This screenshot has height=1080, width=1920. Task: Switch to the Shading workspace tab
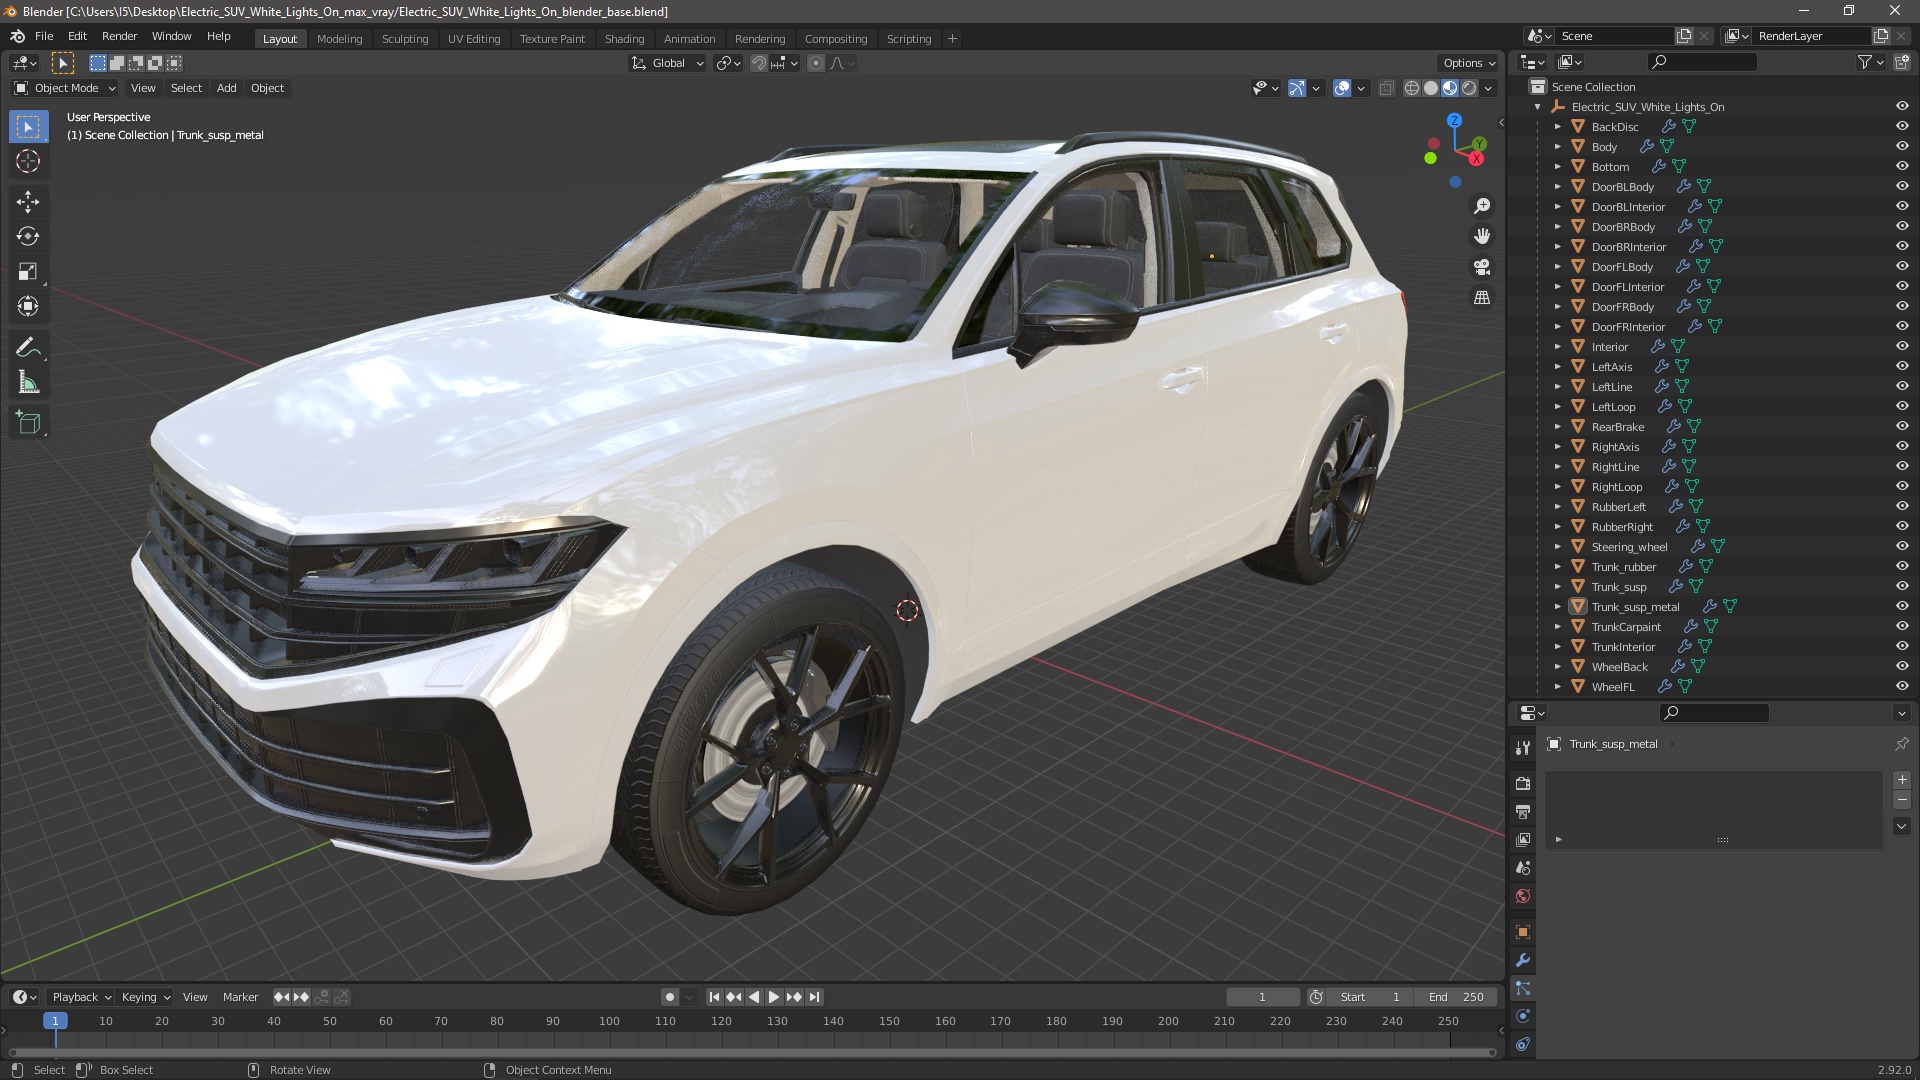[x=624, y=39]
